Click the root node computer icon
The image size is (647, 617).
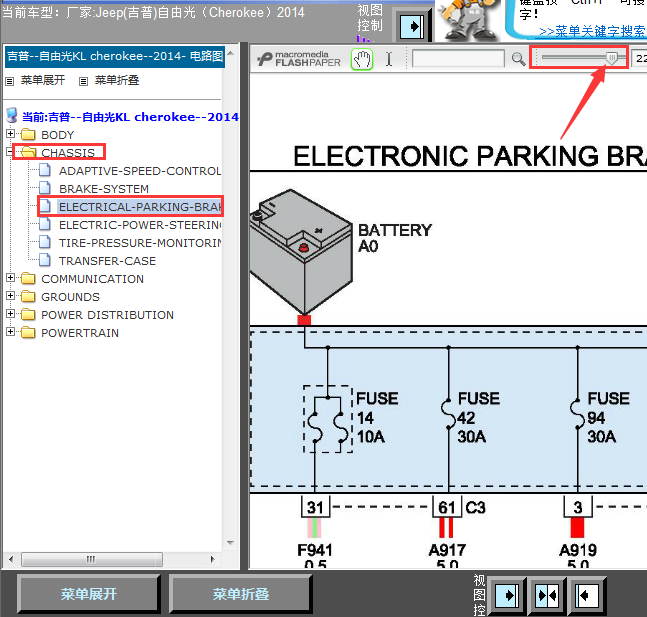[x=12, y=116]
